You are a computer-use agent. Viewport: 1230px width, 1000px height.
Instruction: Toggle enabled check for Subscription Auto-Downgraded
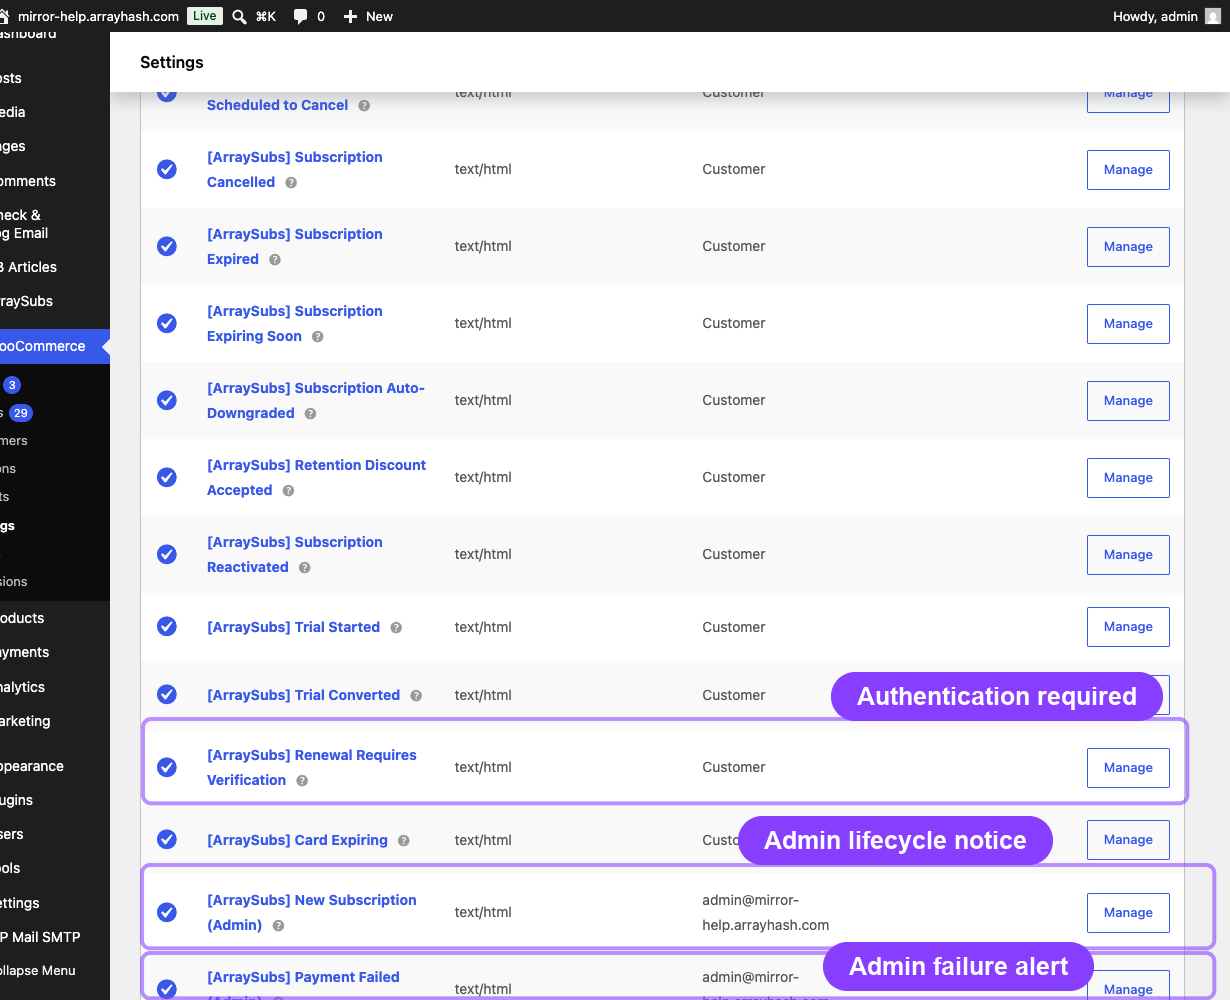coord(167,400)
